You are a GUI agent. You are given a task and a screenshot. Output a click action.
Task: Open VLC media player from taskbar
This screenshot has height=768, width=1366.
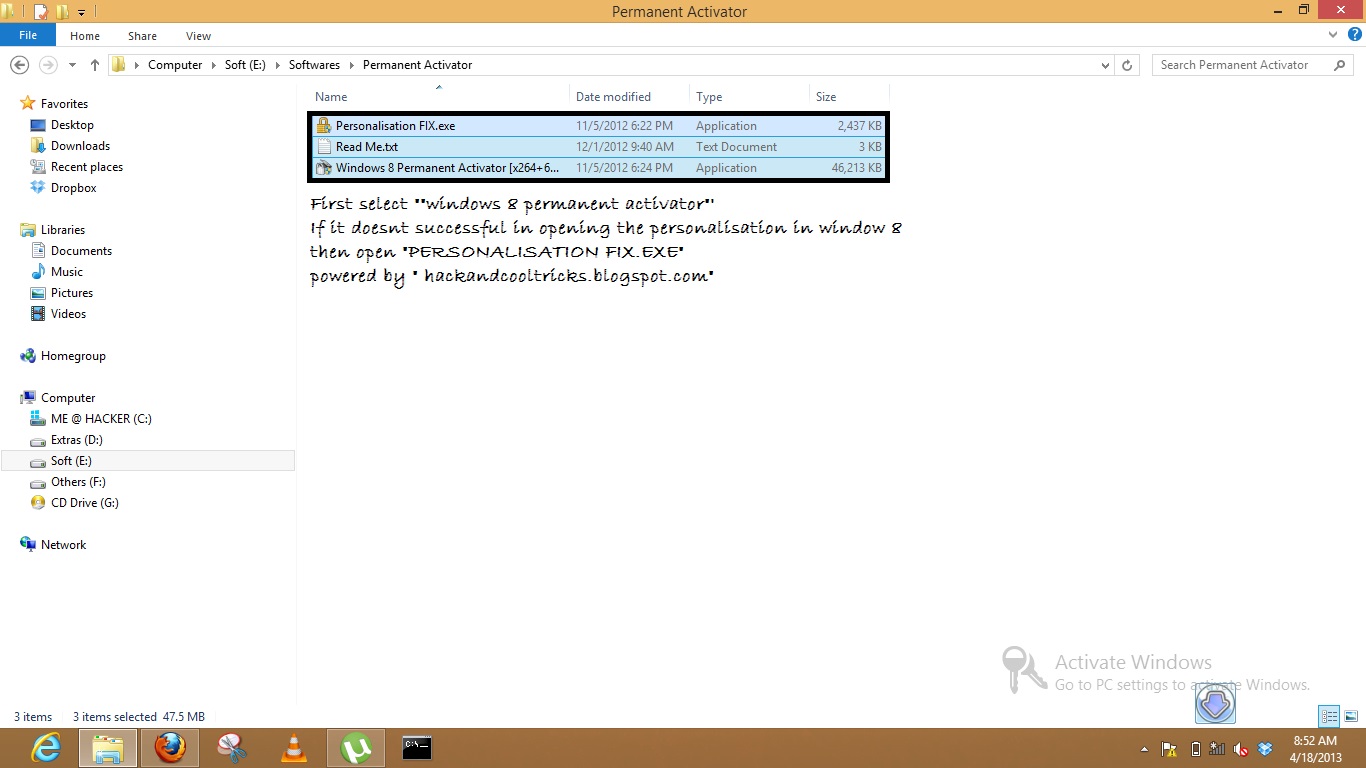(294, 748)
